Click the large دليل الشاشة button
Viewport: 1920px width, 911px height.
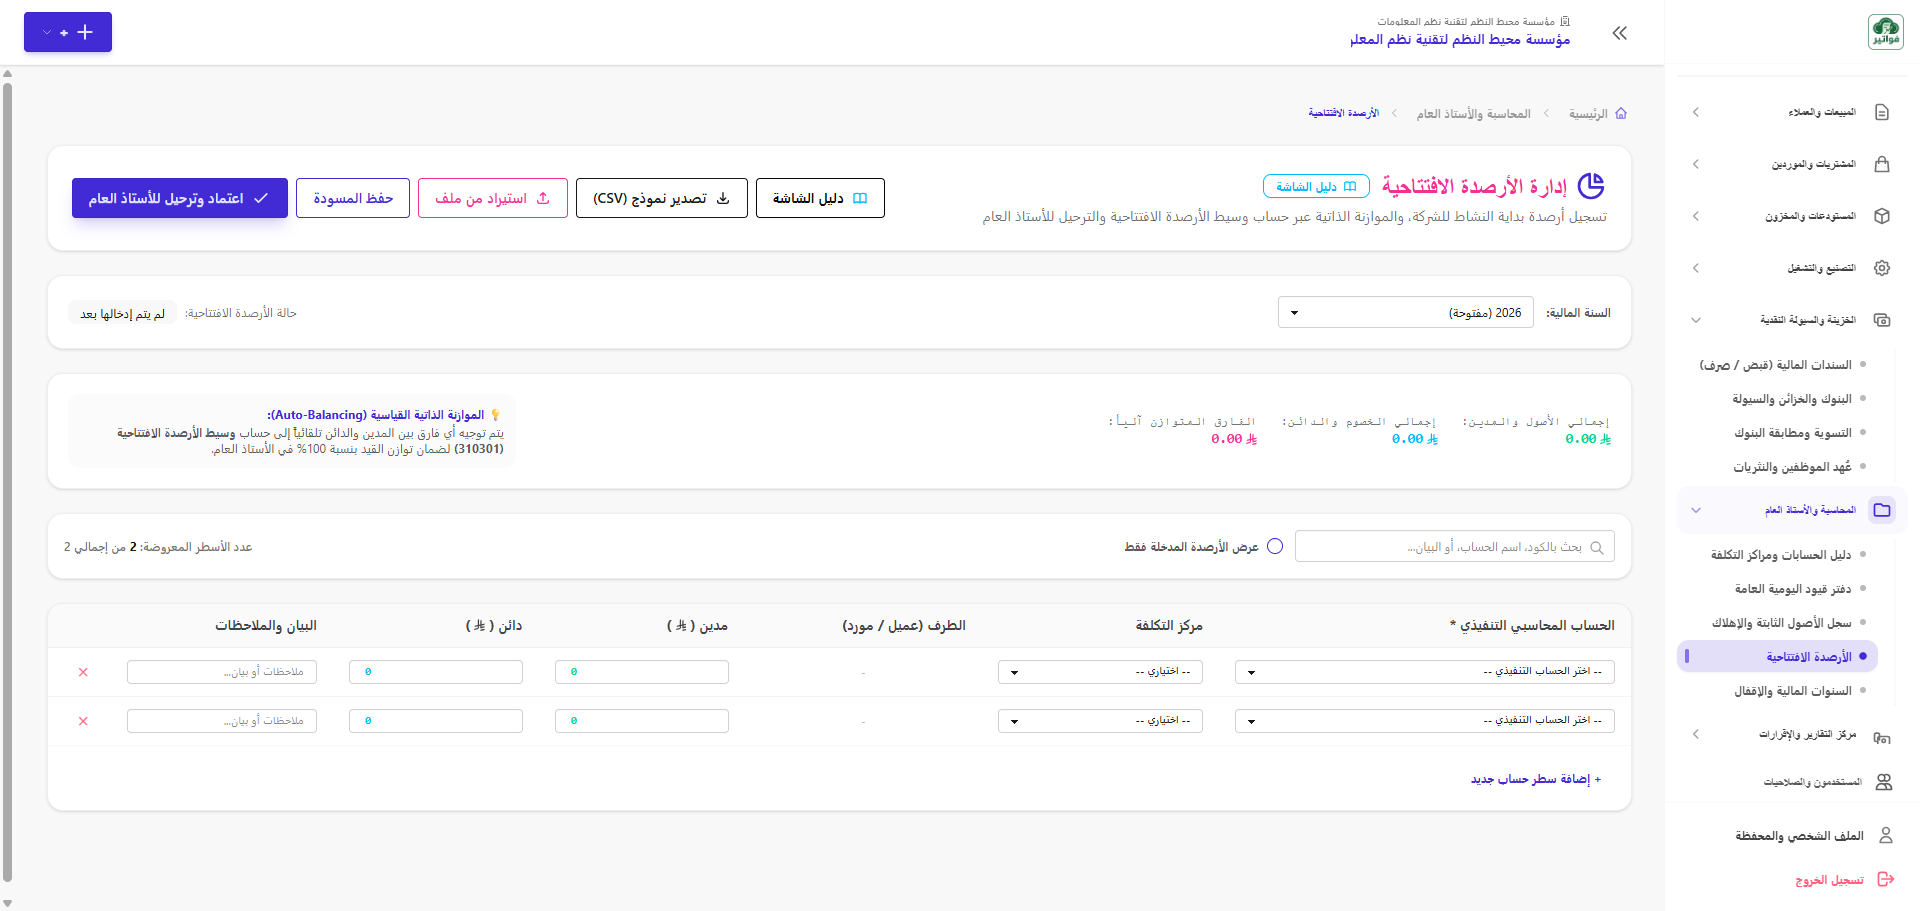[x=820, y=198]
